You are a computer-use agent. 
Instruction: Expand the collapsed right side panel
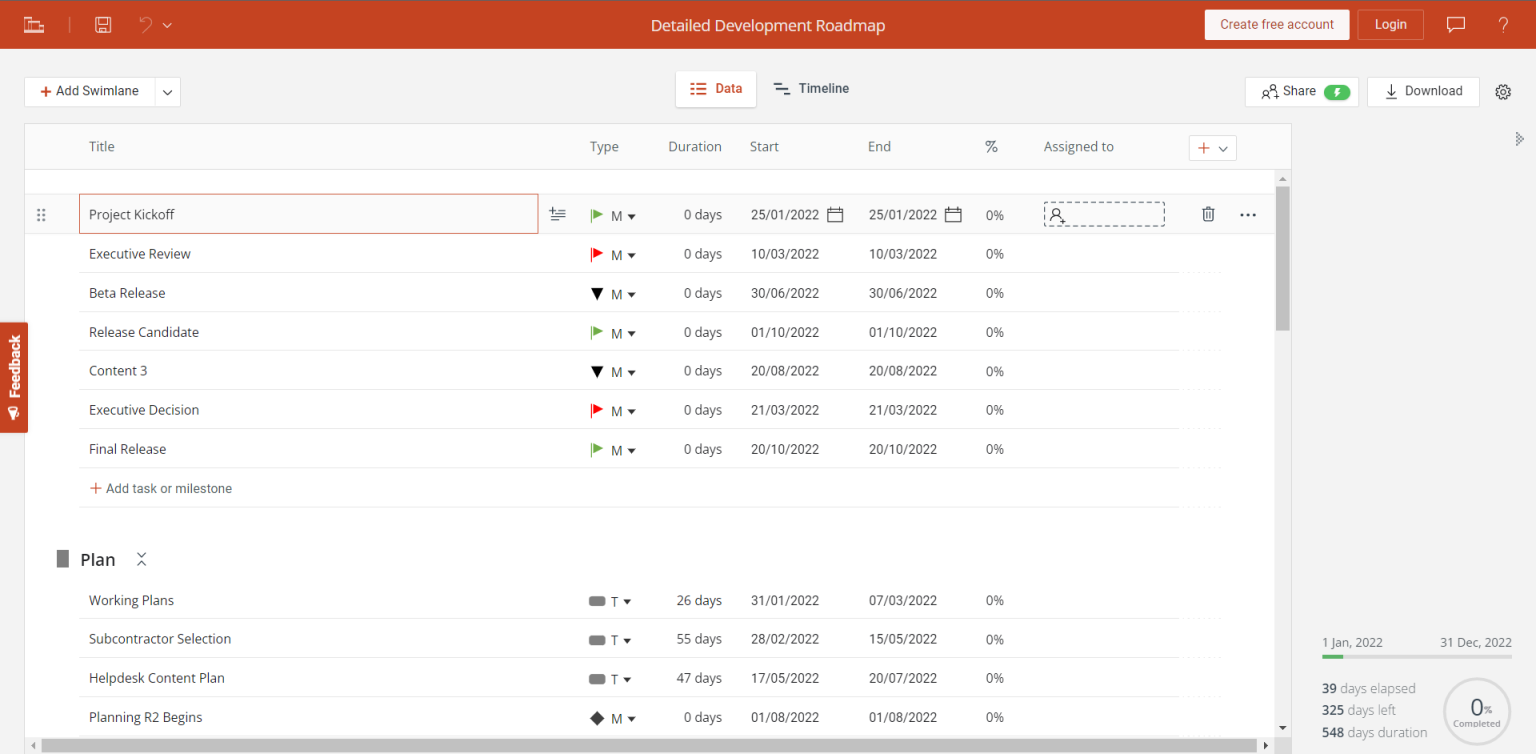(1519, 139)
